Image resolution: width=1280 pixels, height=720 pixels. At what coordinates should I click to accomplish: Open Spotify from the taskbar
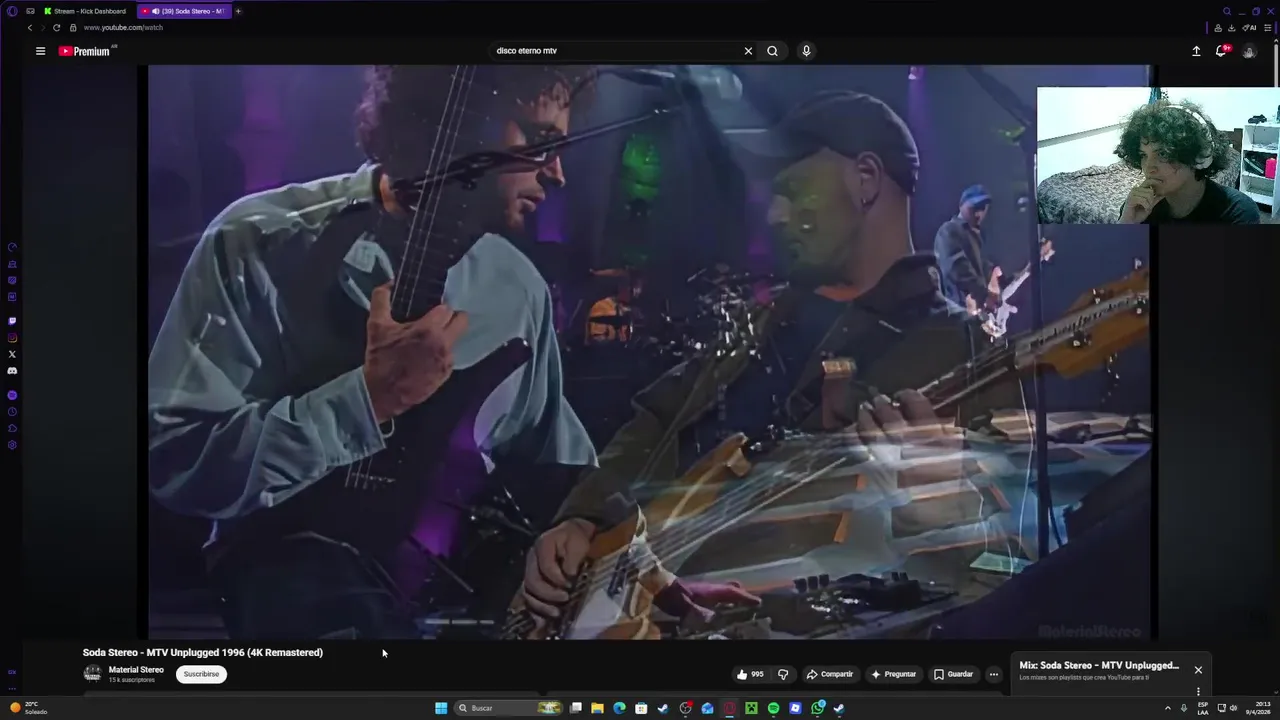coord(773,708)
